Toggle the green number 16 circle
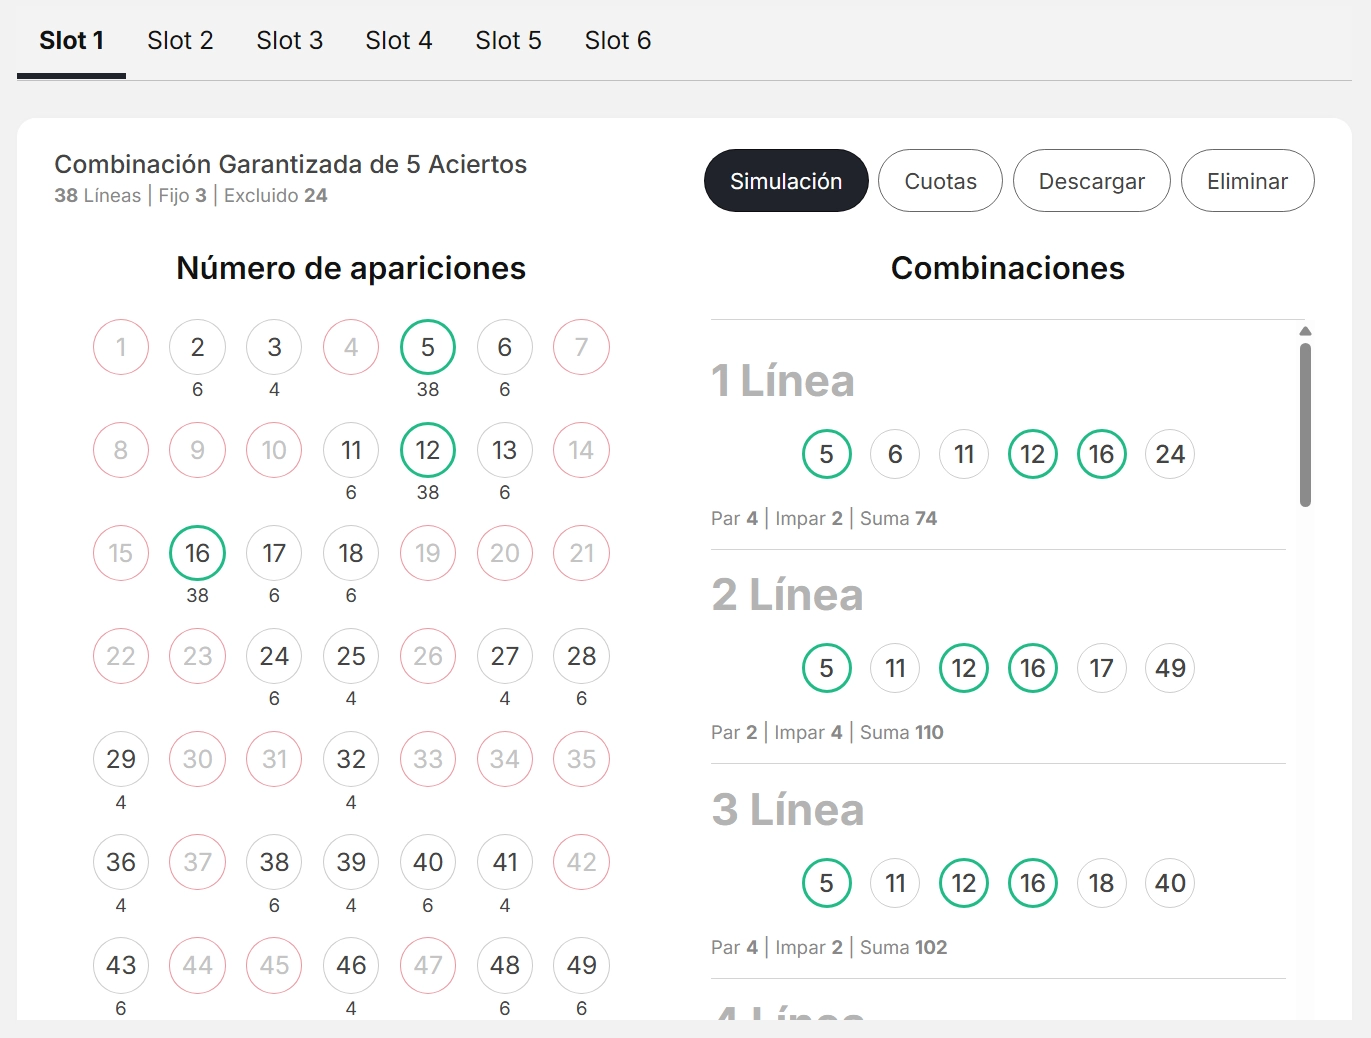Image resolution: width=1371 pixels, height=1038 pixels. 197,553
